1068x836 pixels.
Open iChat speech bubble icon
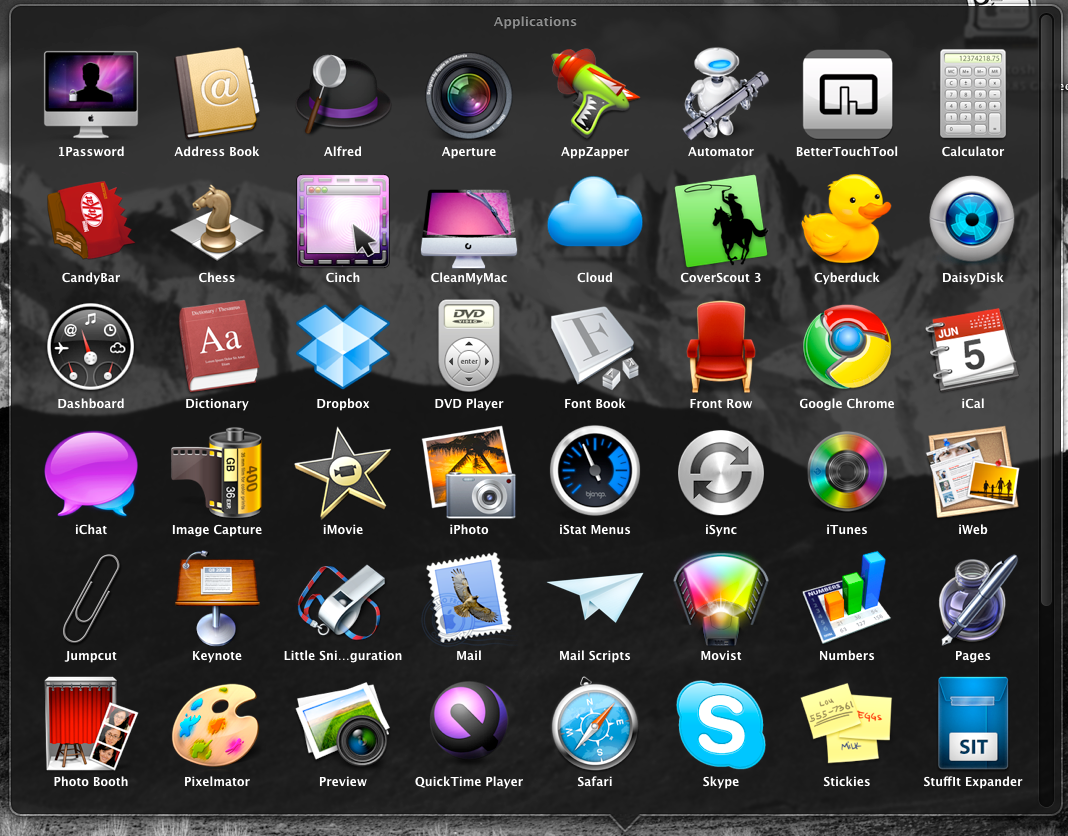point(91,473)
